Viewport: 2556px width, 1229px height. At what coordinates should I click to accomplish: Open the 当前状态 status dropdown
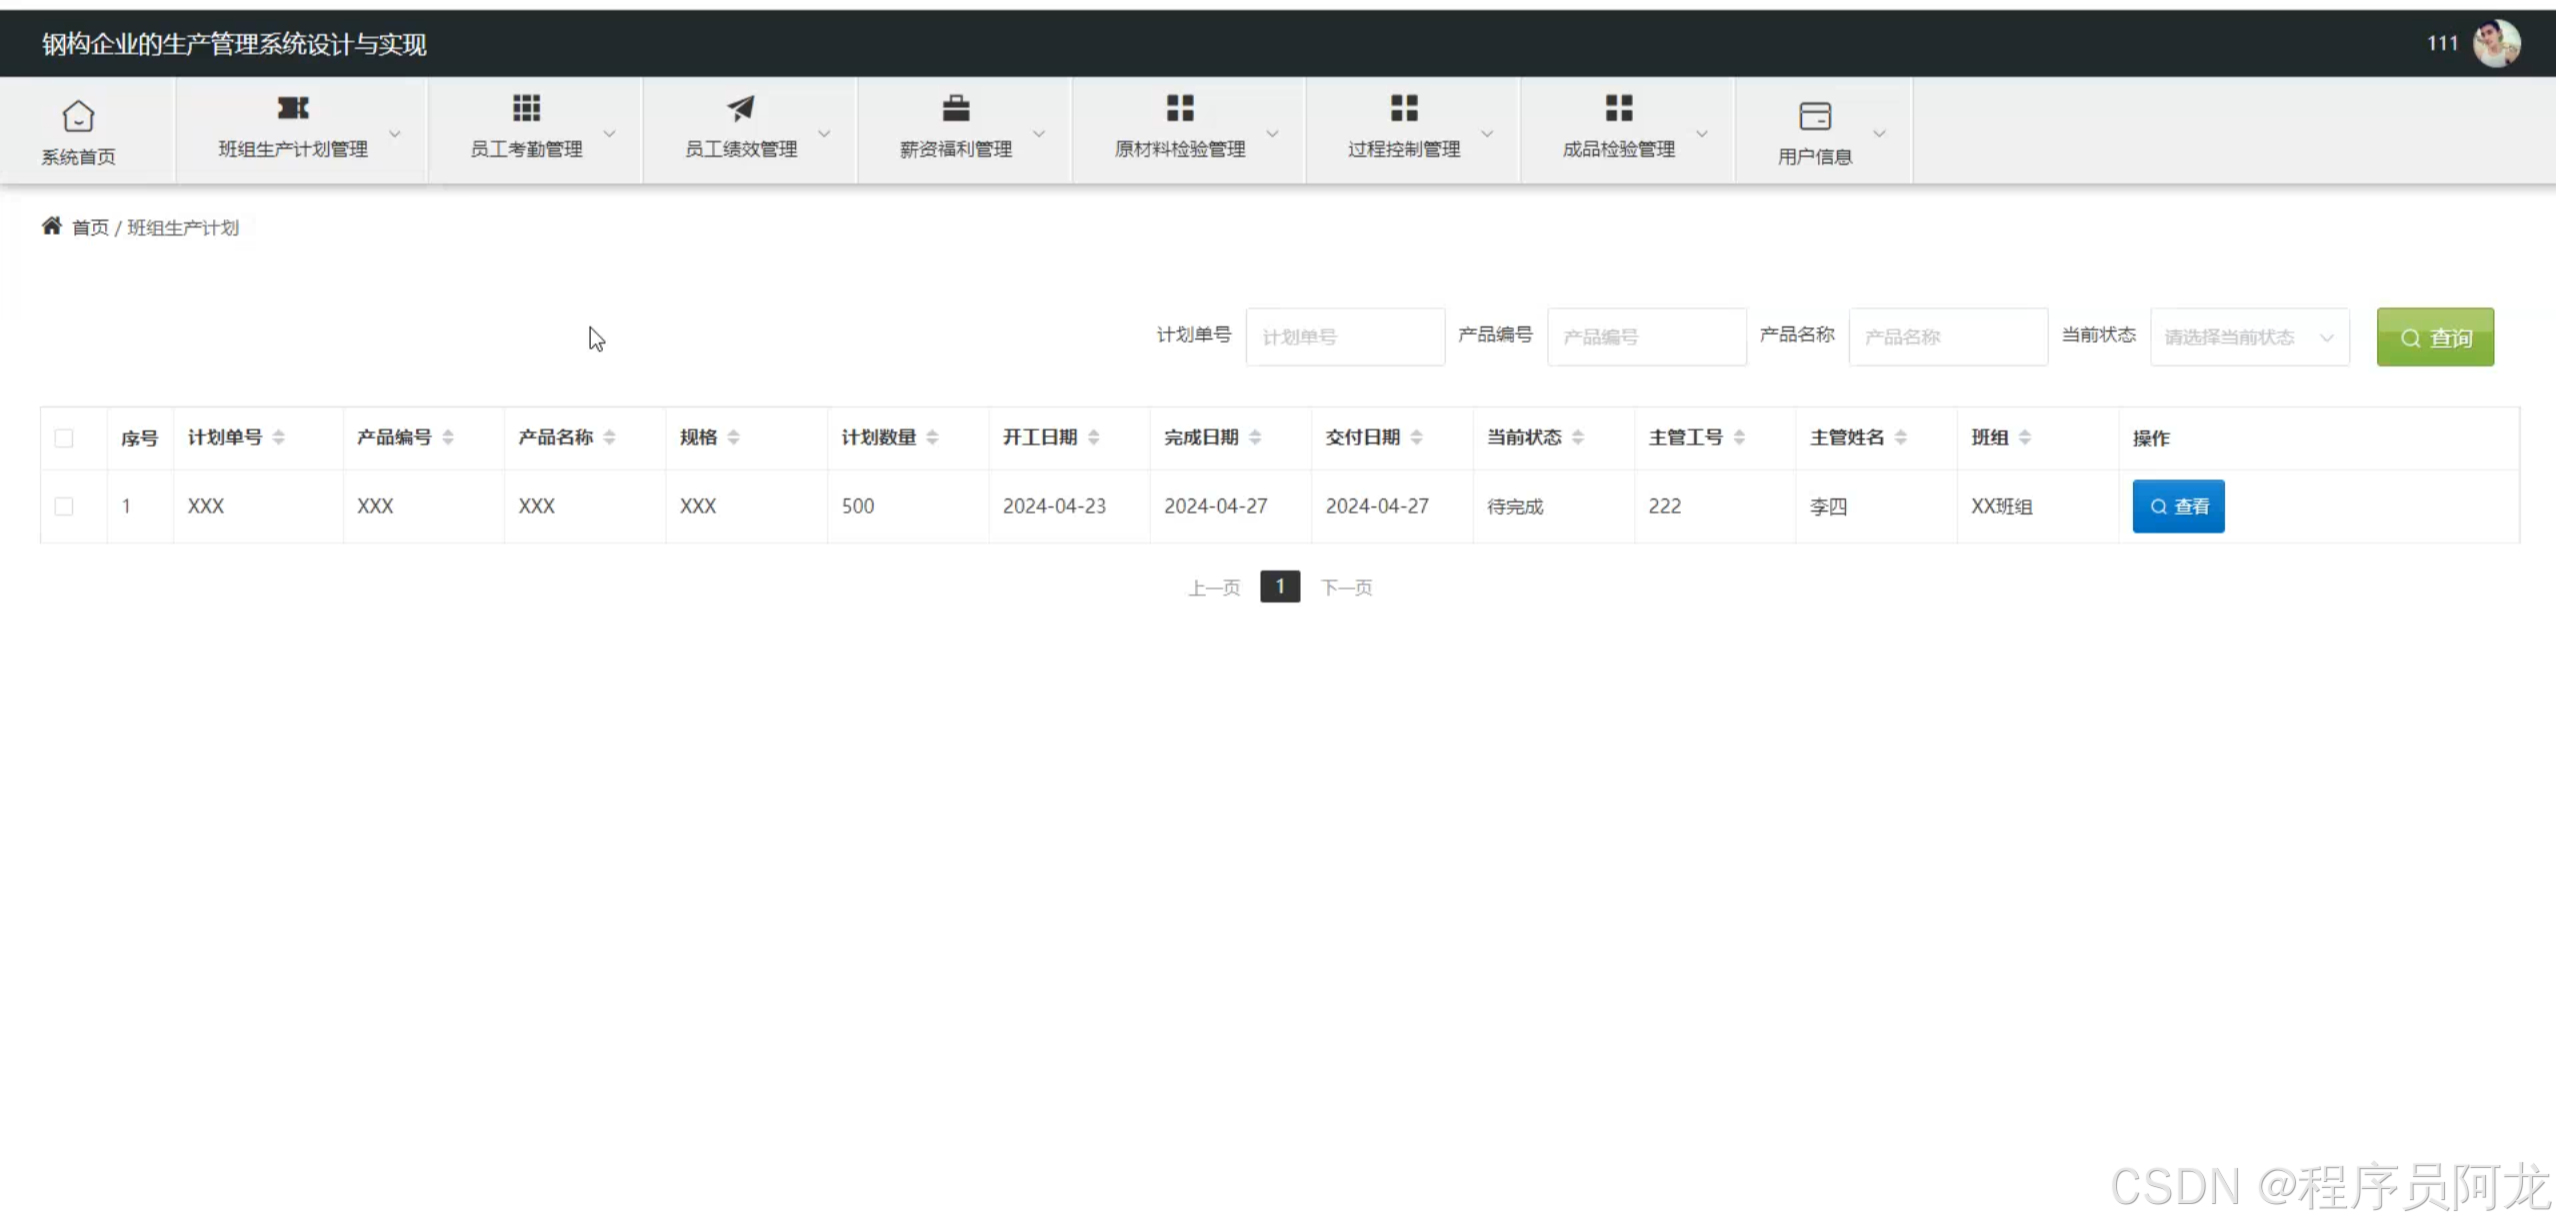tap(2248, 337)
